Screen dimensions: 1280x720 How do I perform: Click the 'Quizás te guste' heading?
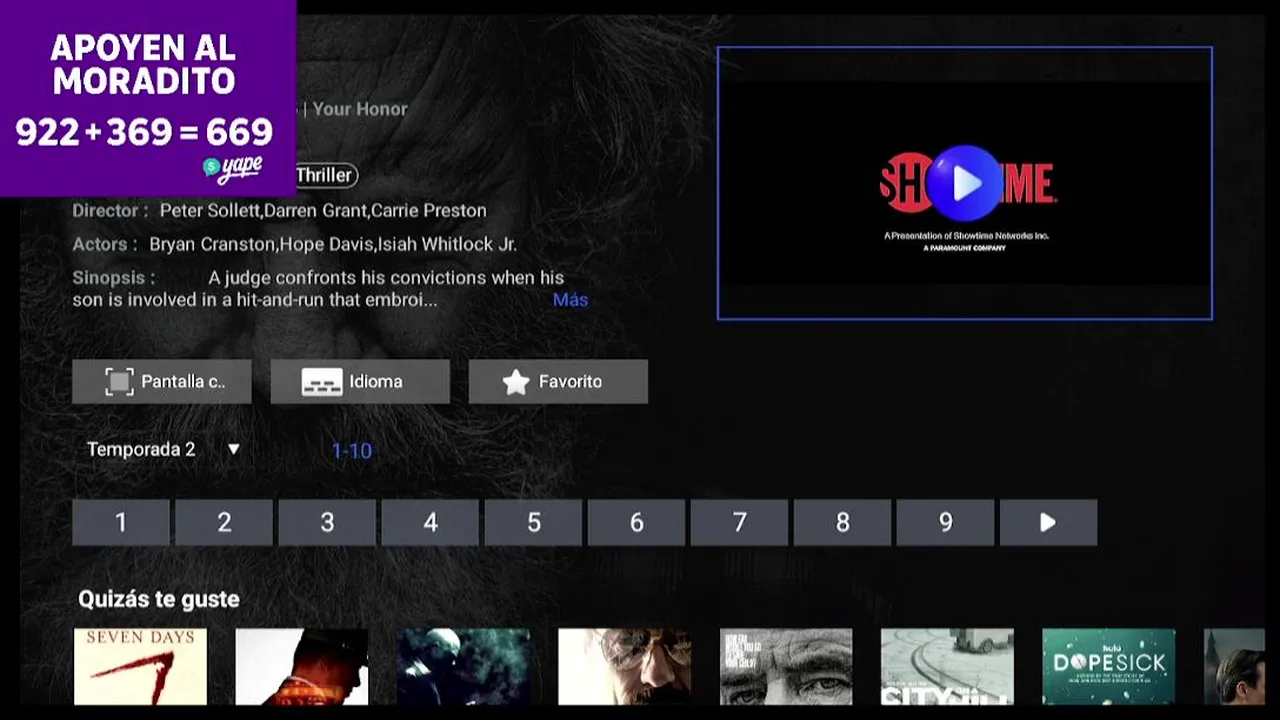pyautogui.click(x=159, y=599)
